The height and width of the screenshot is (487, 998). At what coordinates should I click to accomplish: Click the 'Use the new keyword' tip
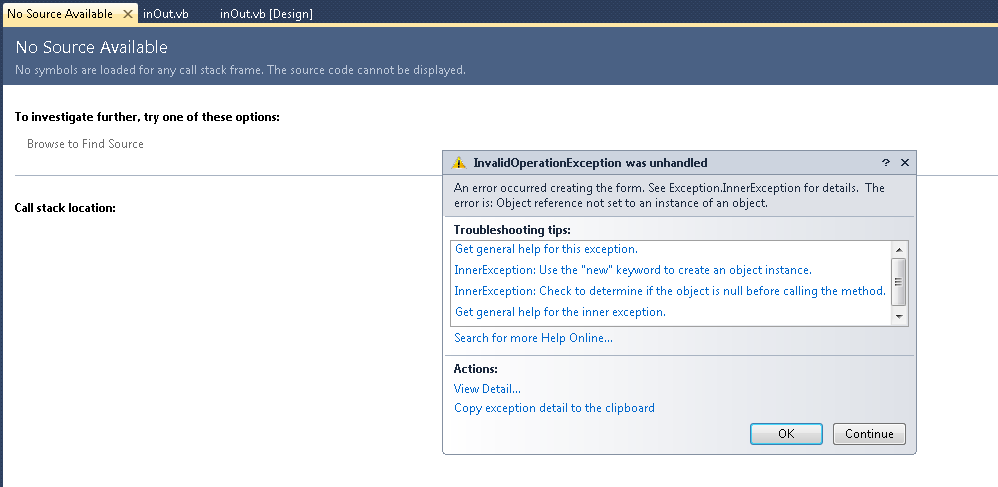click(x=632, y=270)
